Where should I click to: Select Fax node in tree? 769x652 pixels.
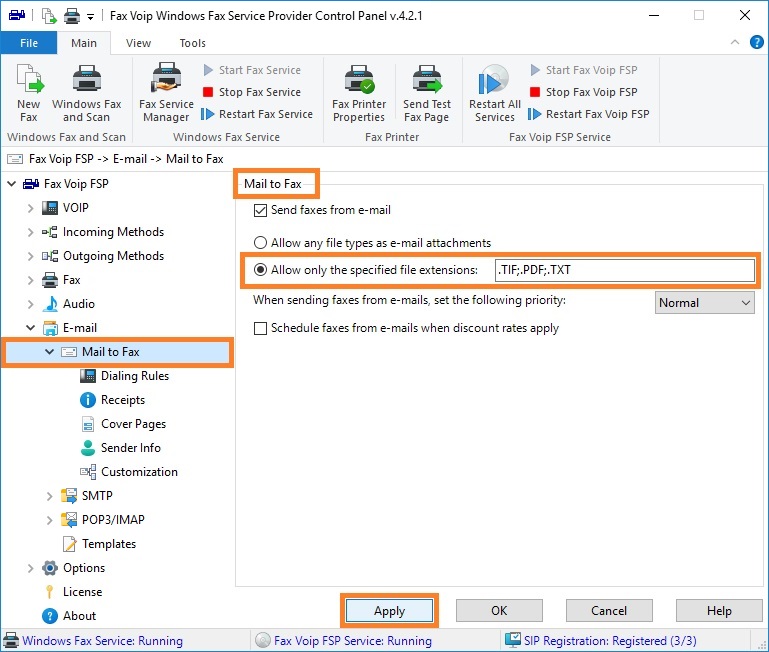[x=71, y=280]
